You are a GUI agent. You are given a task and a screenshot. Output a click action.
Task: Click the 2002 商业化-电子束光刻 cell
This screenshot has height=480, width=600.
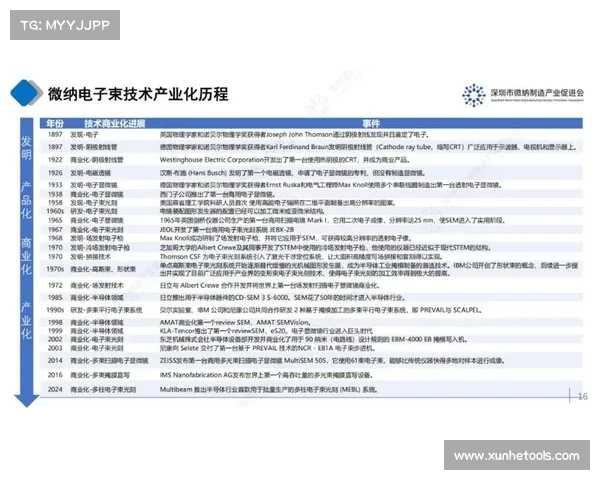[96, 340]
